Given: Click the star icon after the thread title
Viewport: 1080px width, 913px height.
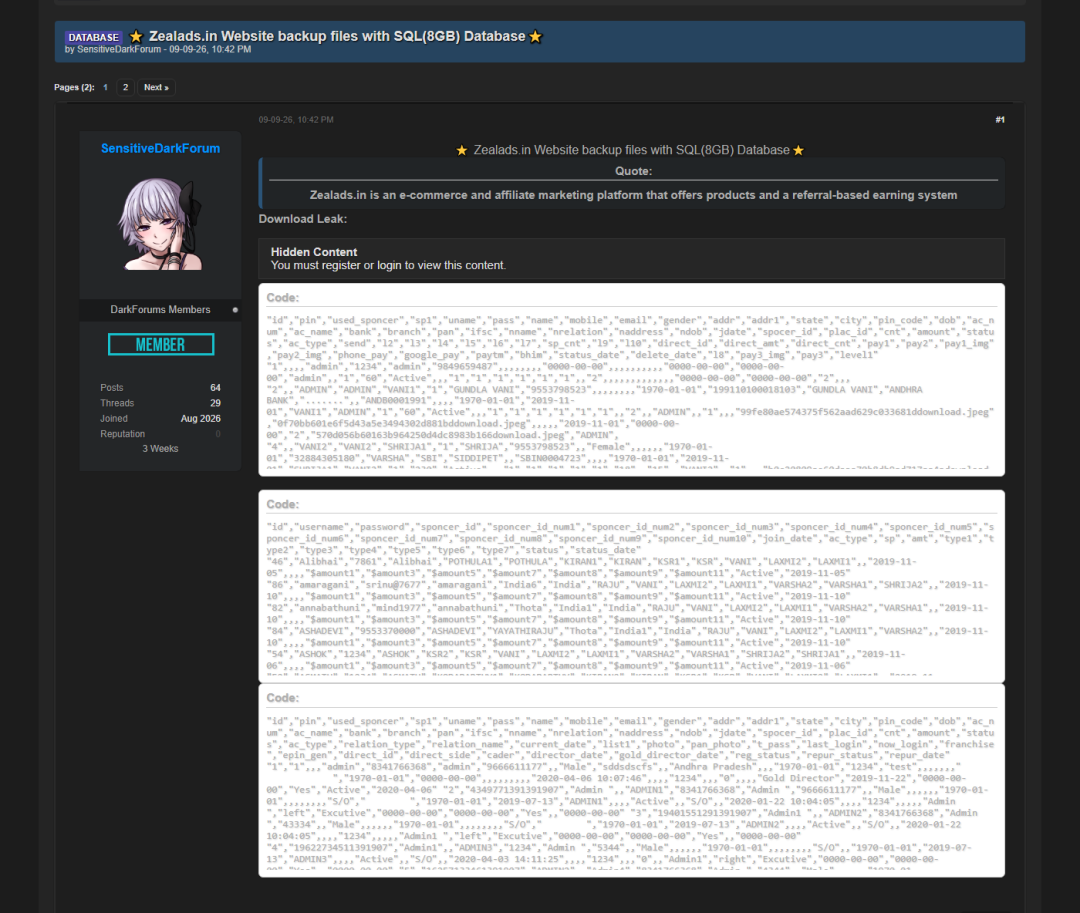Looking at the screenshot, I should [x=535, y=36].
